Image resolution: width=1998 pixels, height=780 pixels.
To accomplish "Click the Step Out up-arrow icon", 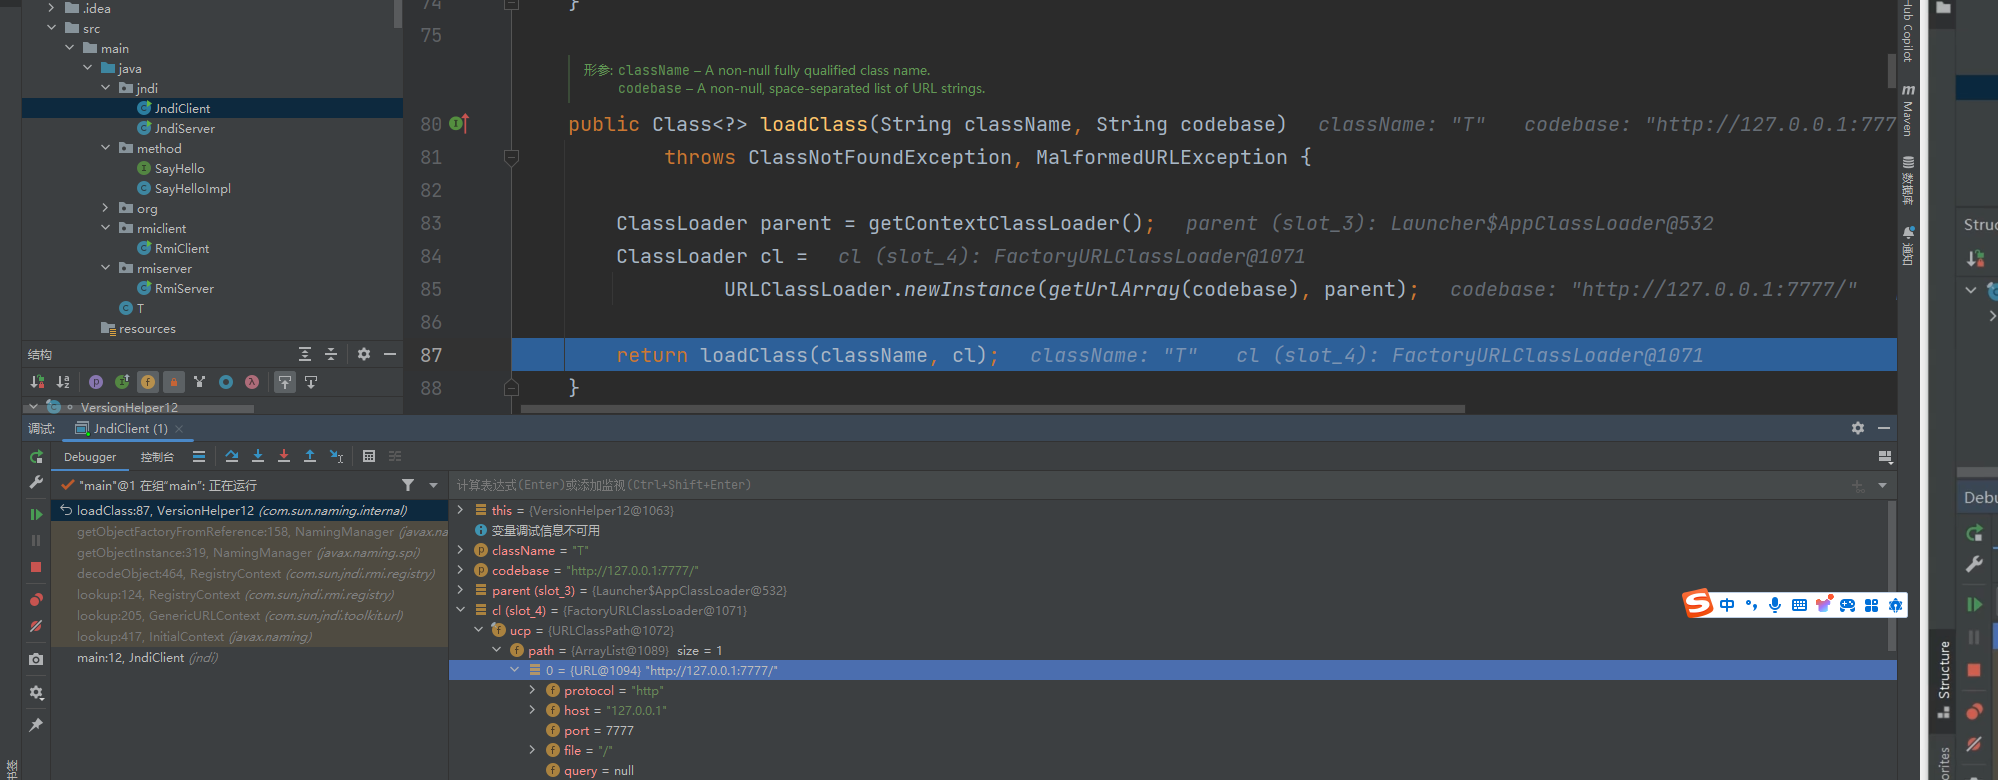I will (310, 457).
